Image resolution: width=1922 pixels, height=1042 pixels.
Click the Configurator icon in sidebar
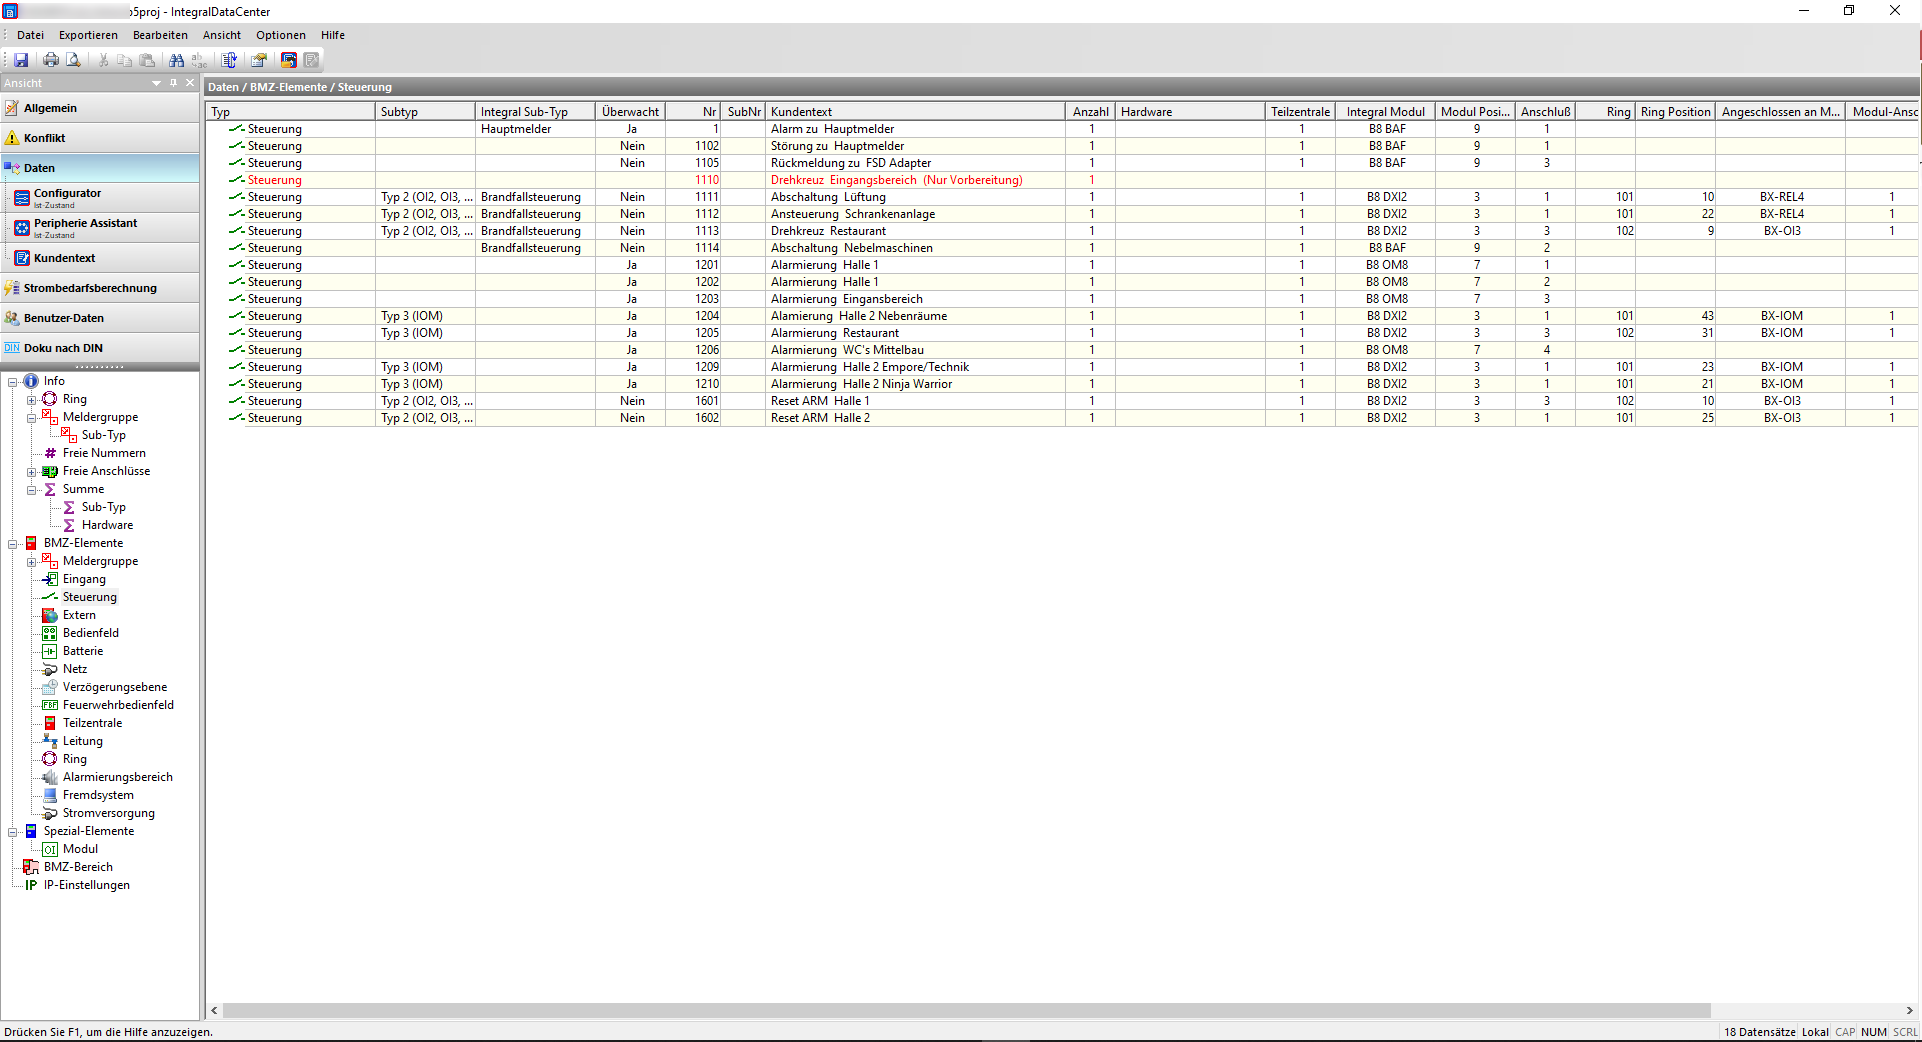point(22,198)
